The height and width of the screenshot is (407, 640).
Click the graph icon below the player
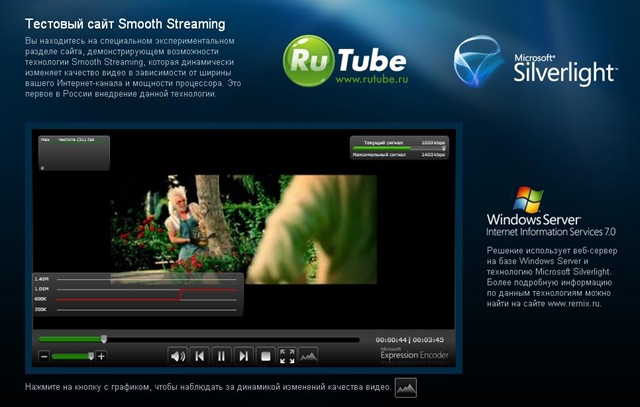point(406,388)
